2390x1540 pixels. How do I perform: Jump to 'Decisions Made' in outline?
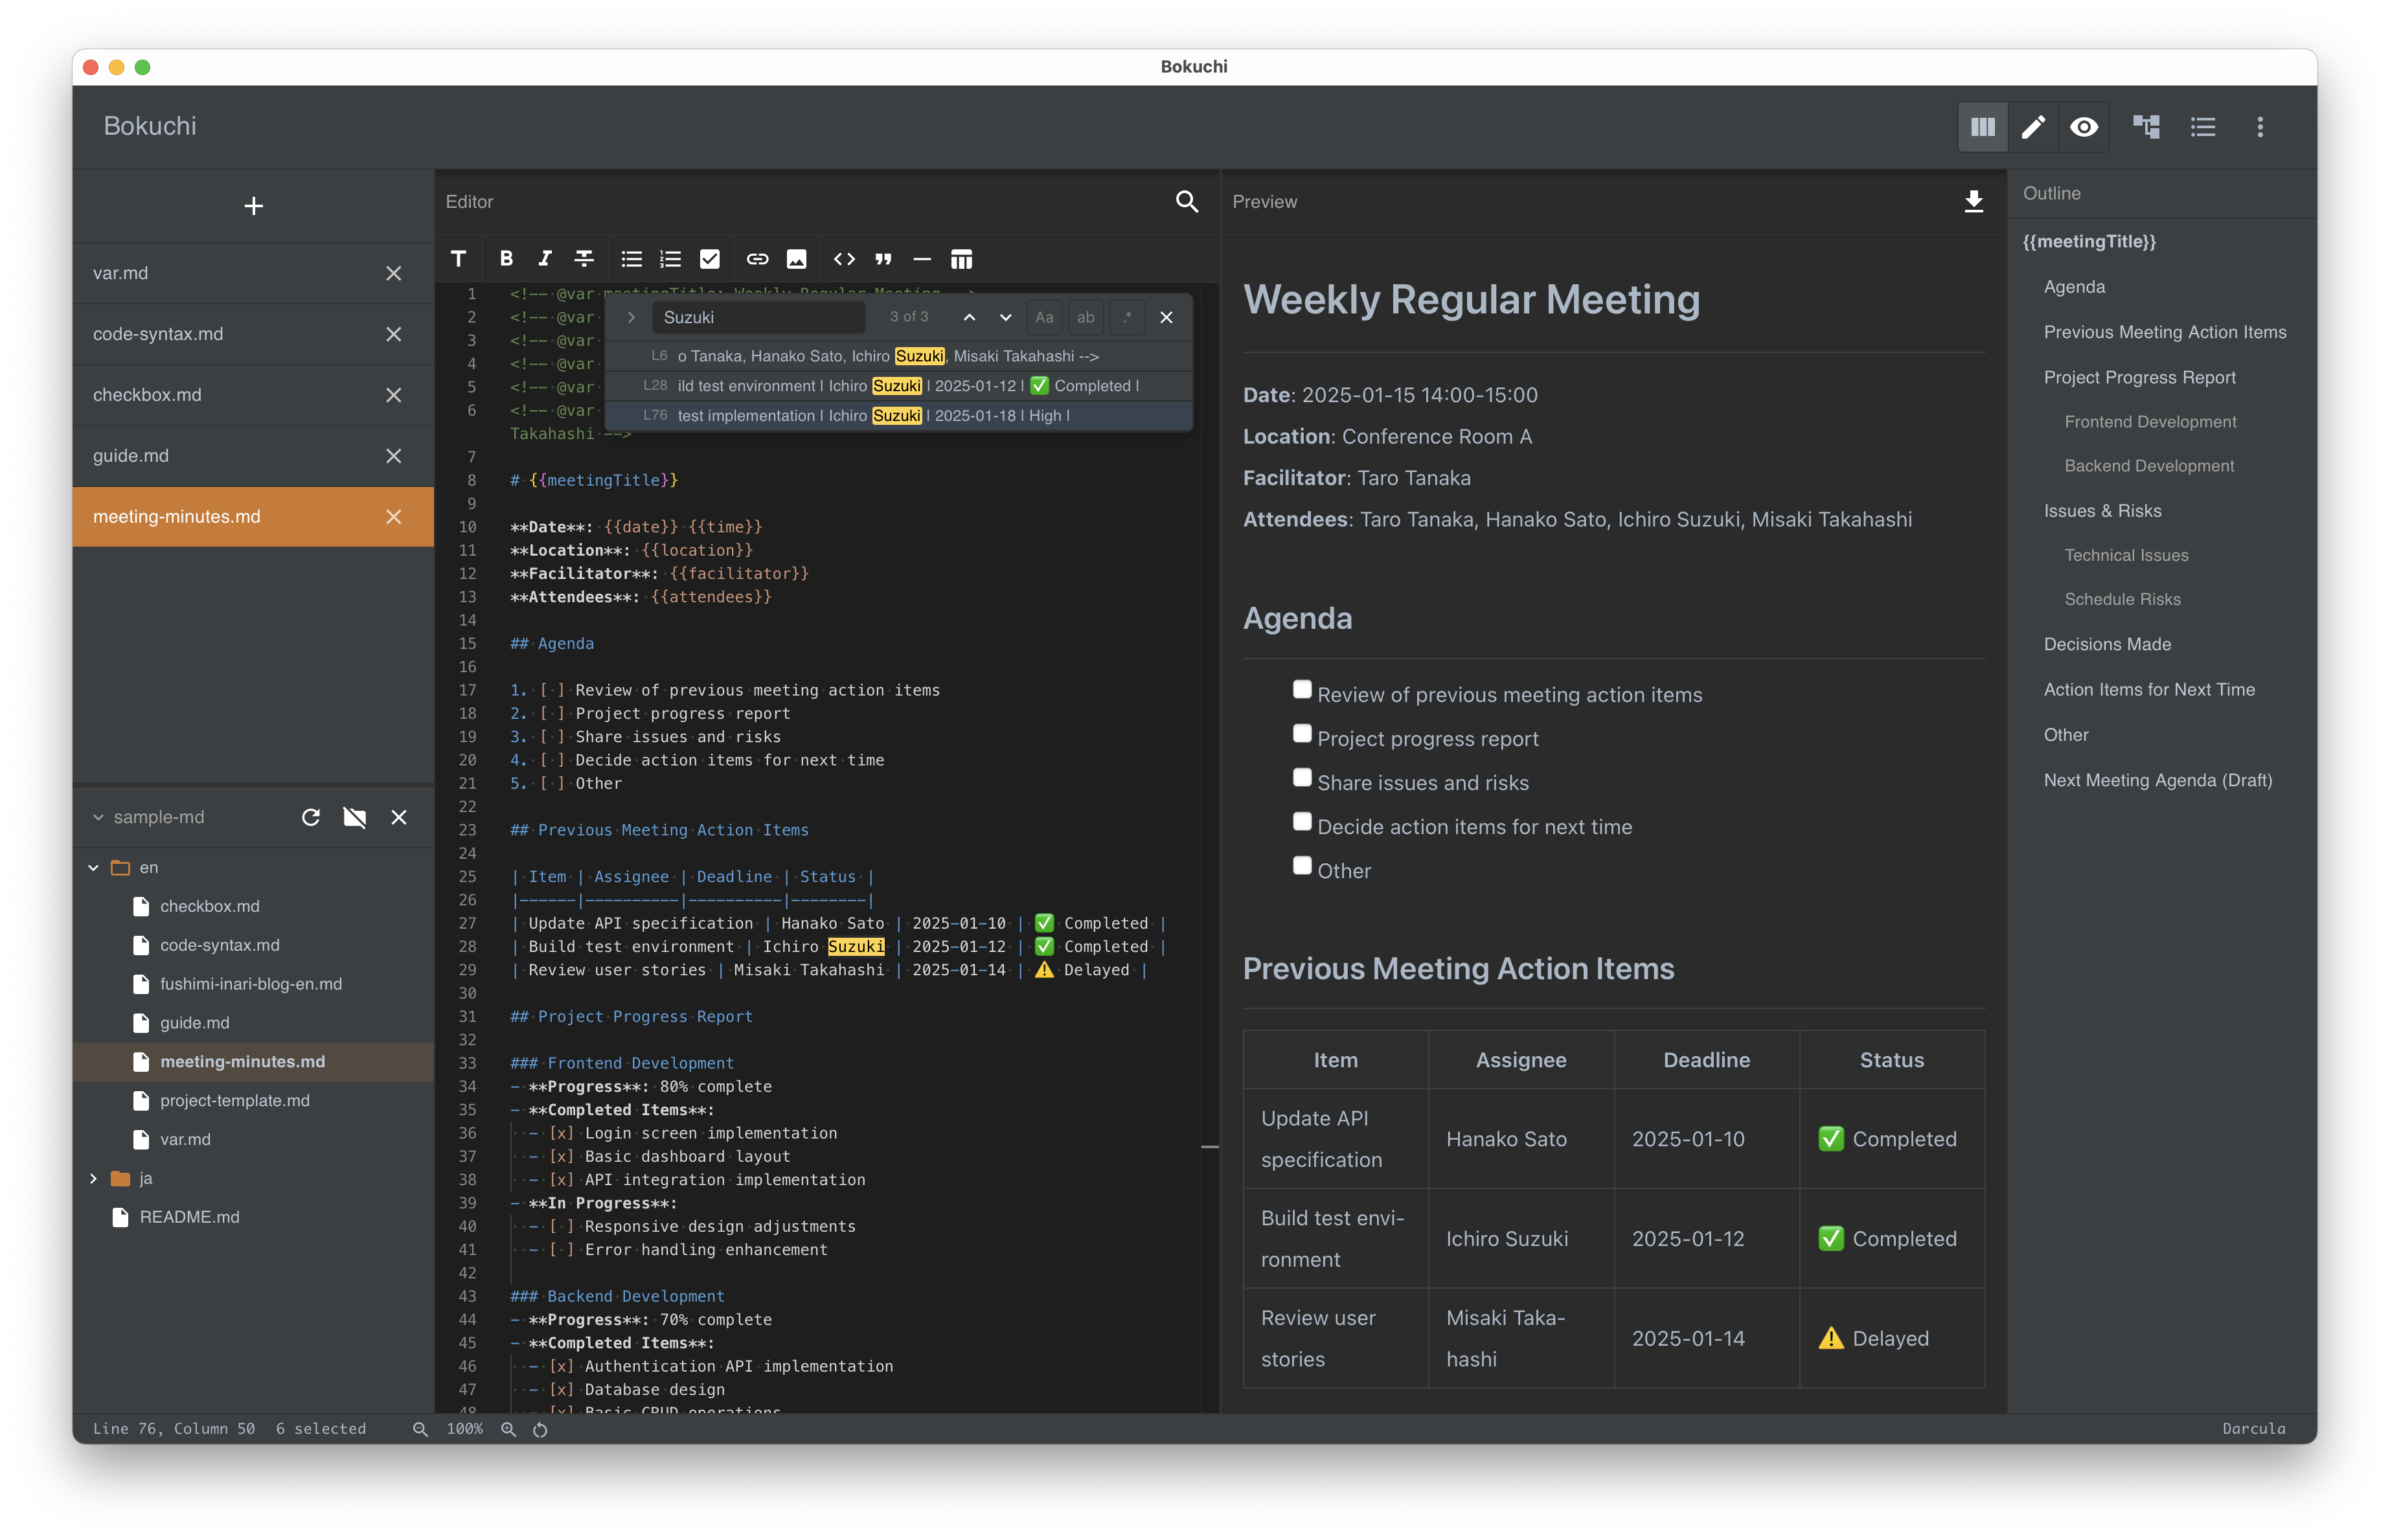(2107, 644)
